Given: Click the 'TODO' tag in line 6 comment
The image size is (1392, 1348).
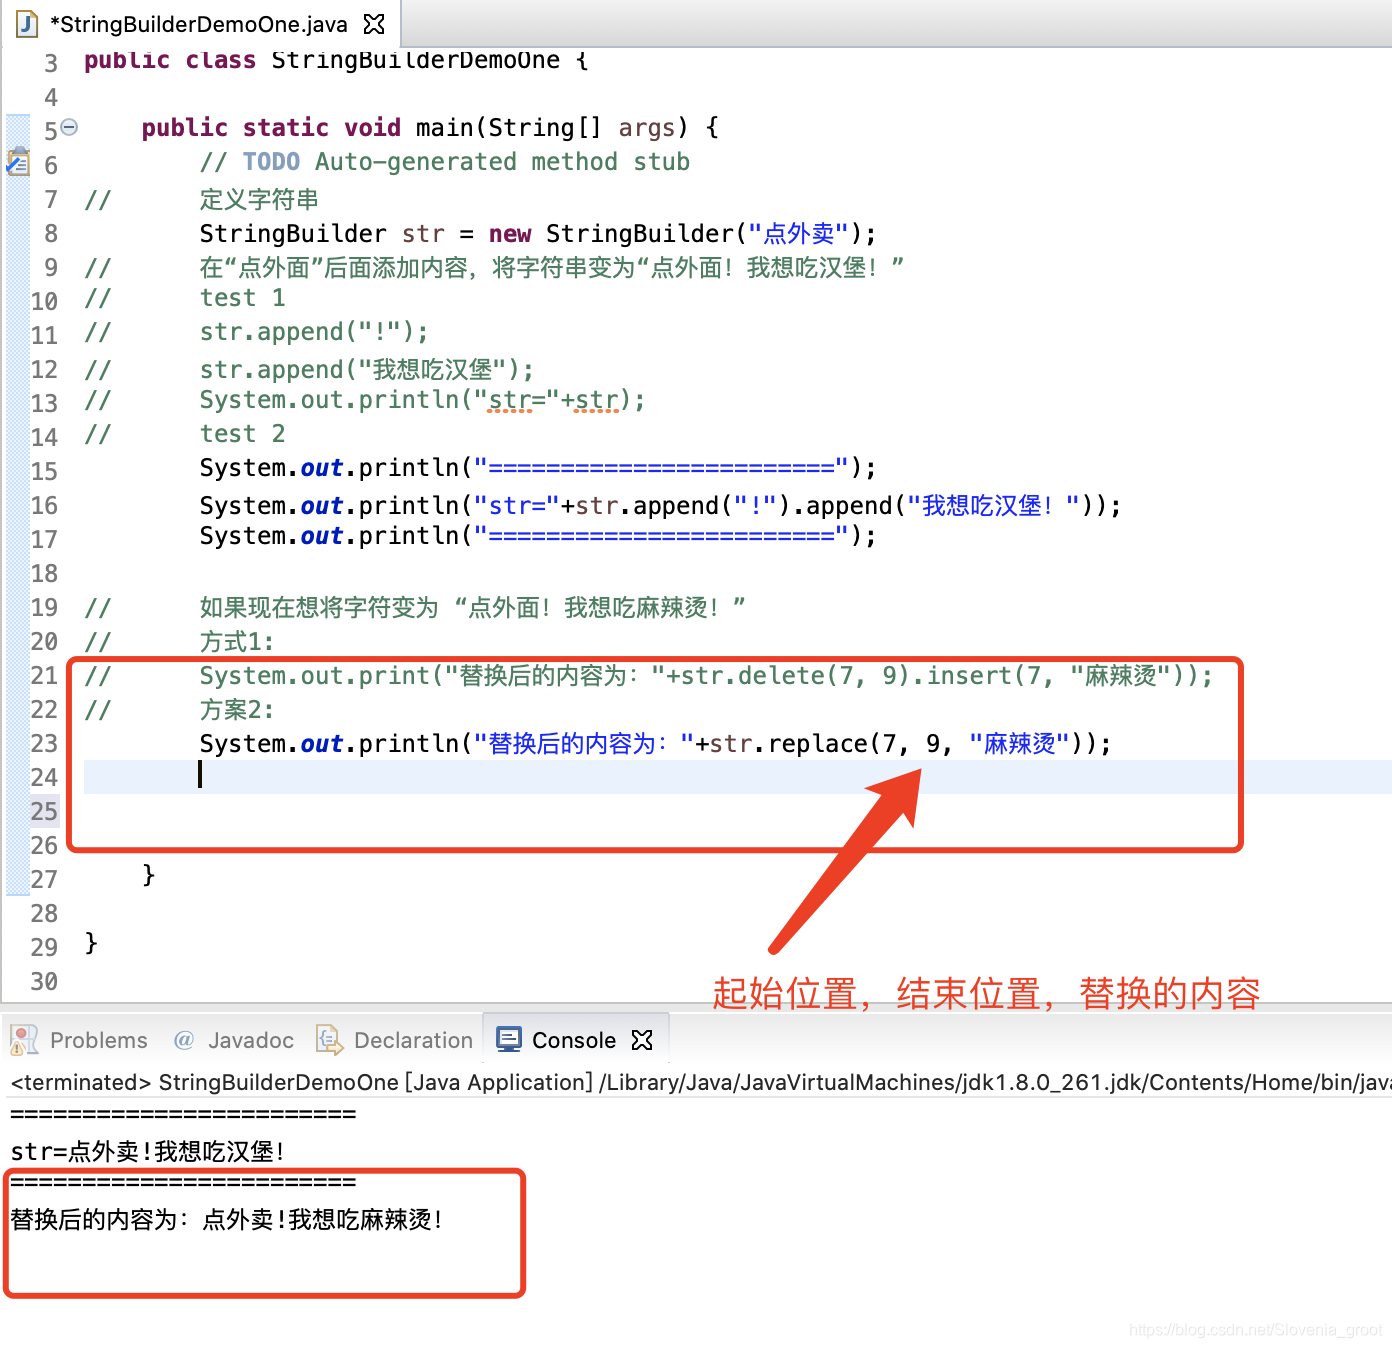Looking at the screenshot, I should pyautogui.click(x=271, y=161).
